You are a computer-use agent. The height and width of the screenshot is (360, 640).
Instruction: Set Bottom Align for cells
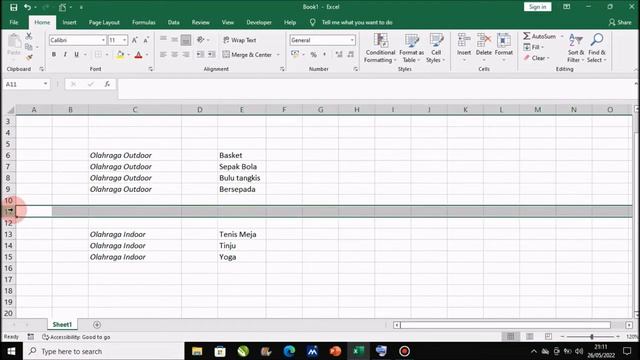tap(186, 40)
